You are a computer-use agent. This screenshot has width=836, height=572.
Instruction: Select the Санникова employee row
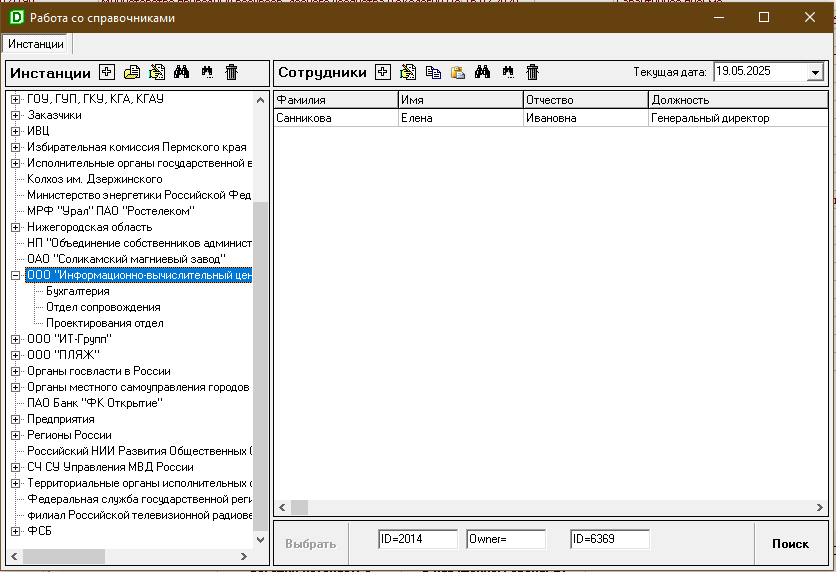(335, 118)
